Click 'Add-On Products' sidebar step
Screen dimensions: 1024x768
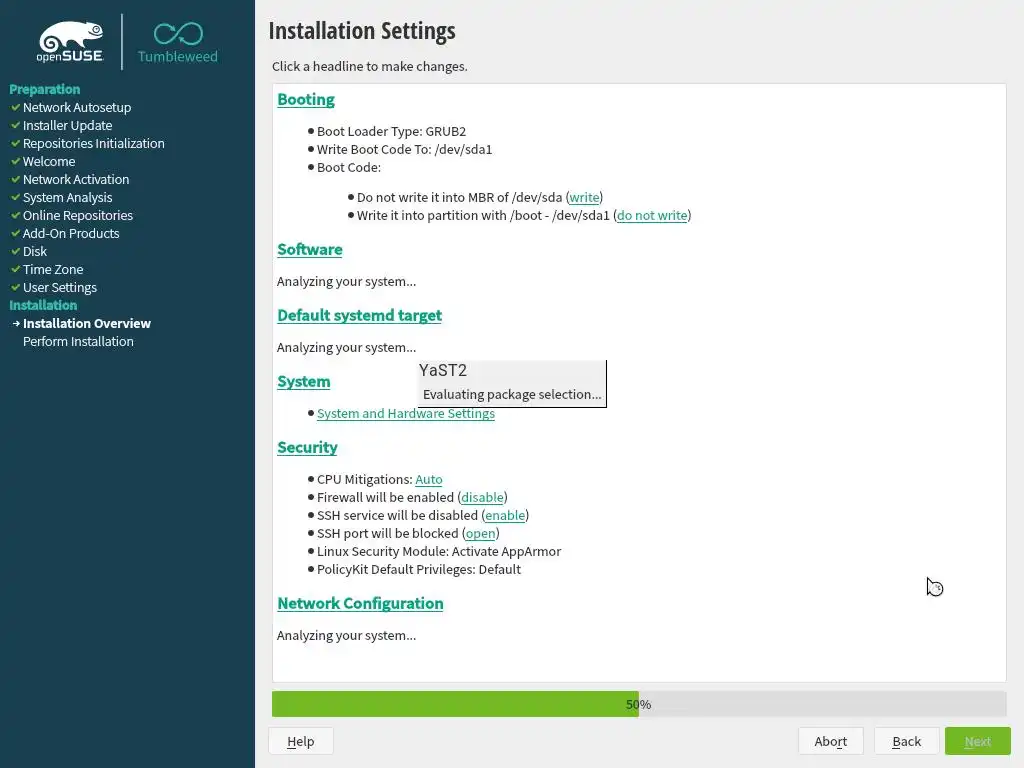tap(71, 233)
